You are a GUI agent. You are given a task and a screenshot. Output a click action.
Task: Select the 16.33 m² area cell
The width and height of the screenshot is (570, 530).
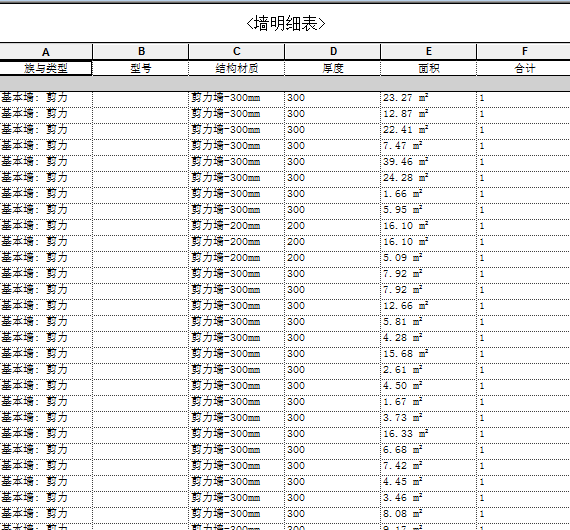429,434
